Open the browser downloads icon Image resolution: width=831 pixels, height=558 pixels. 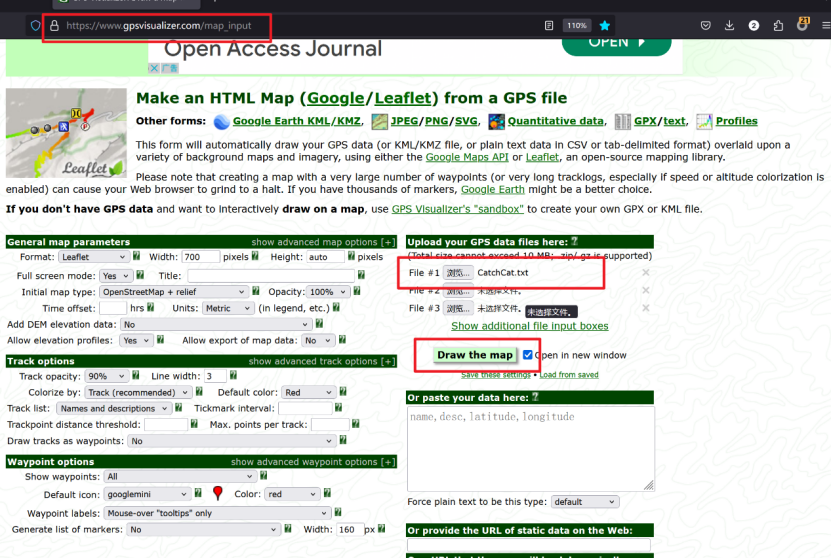tap(730, 25)
